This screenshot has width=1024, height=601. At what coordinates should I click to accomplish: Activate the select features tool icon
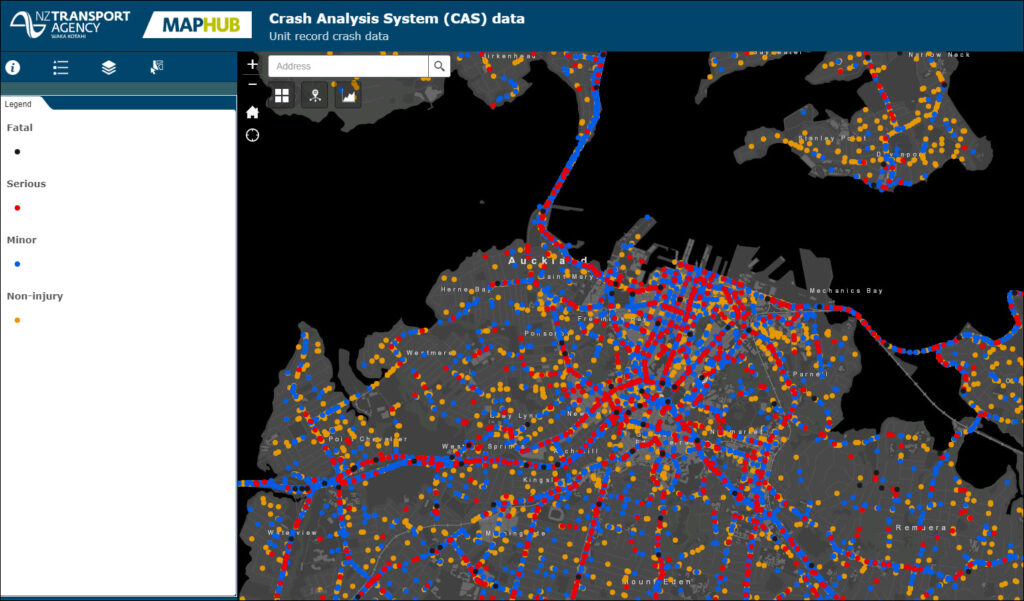pyautogui.click(x=157, y=67)
